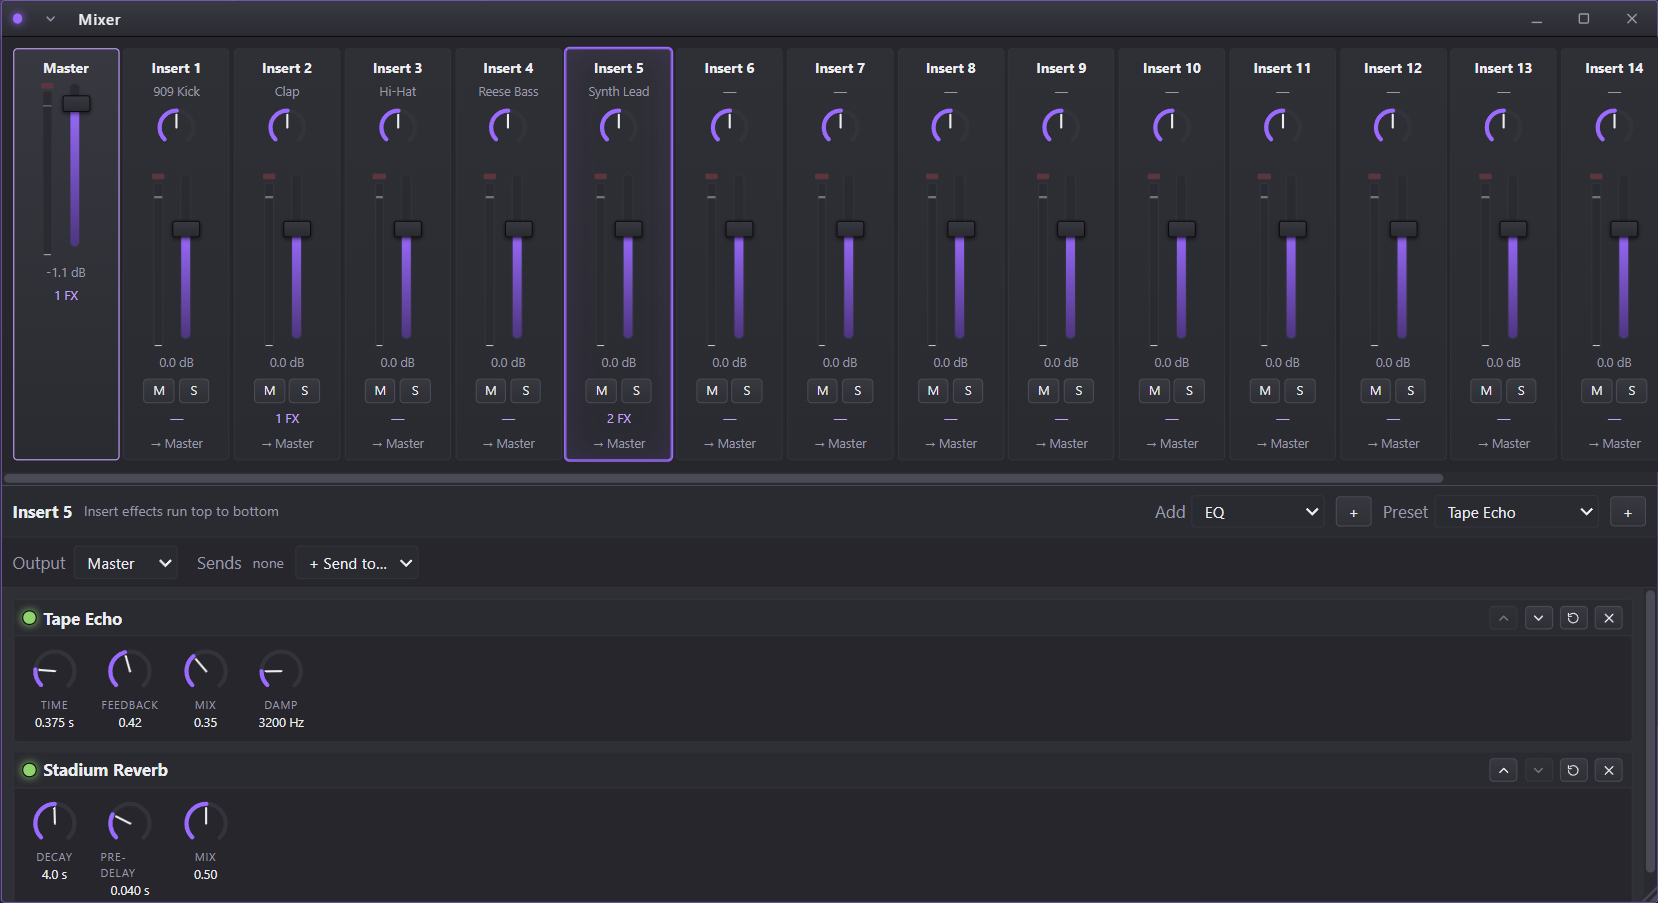
Task: Click the plus button next to EQ
Action: pos(1353,512)
